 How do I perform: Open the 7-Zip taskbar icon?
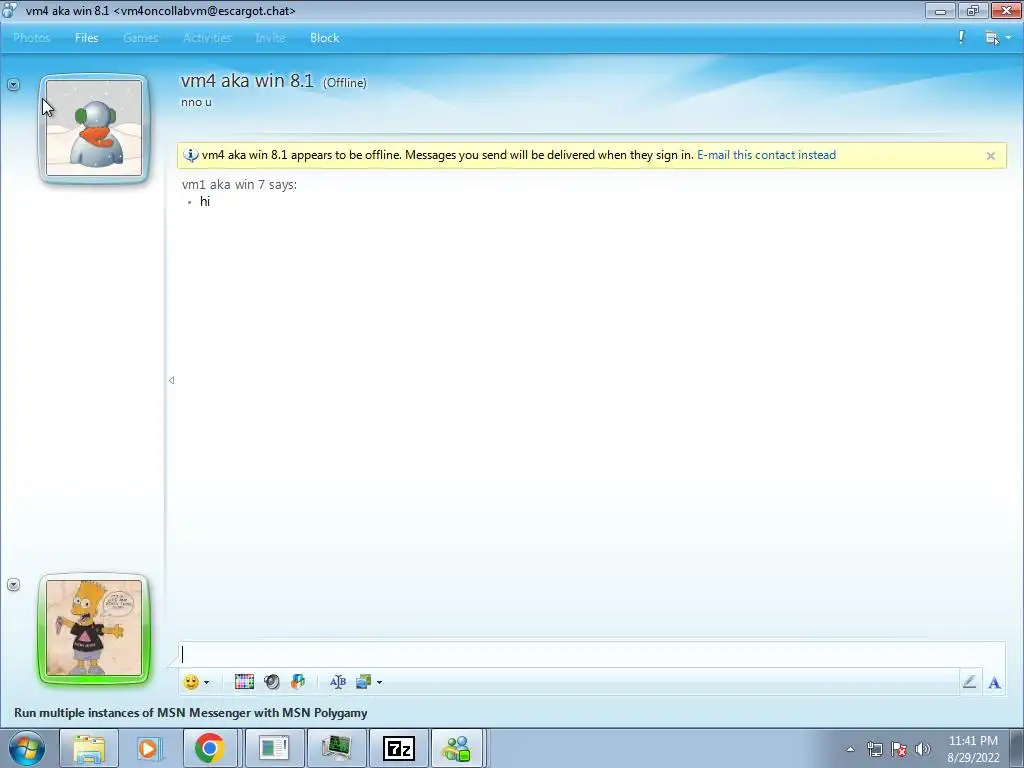pyautogui.click(x=398, y=748)
